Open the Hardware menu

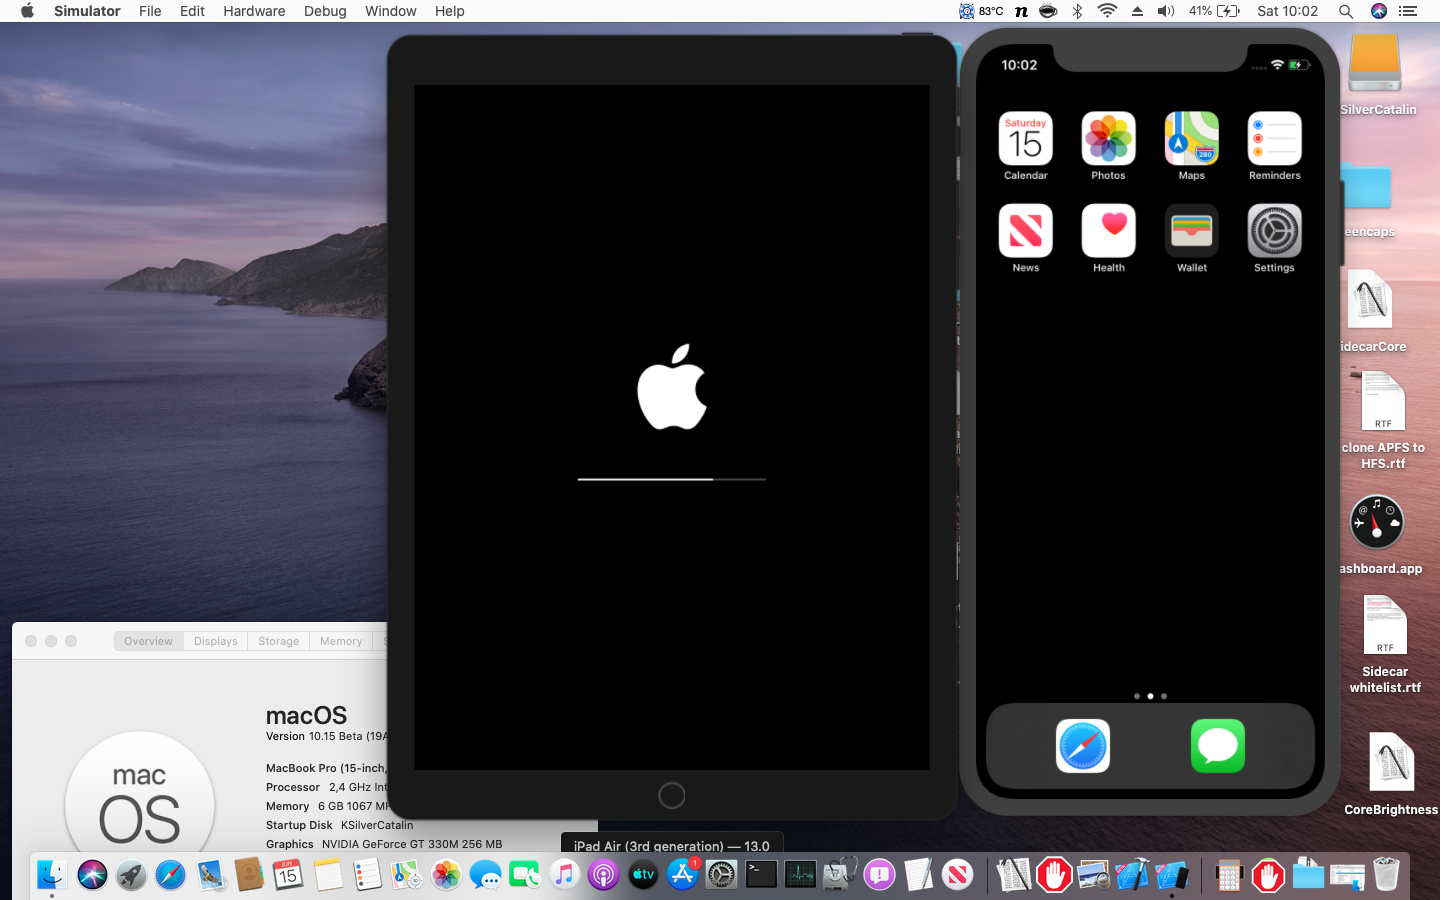[254, 11]
